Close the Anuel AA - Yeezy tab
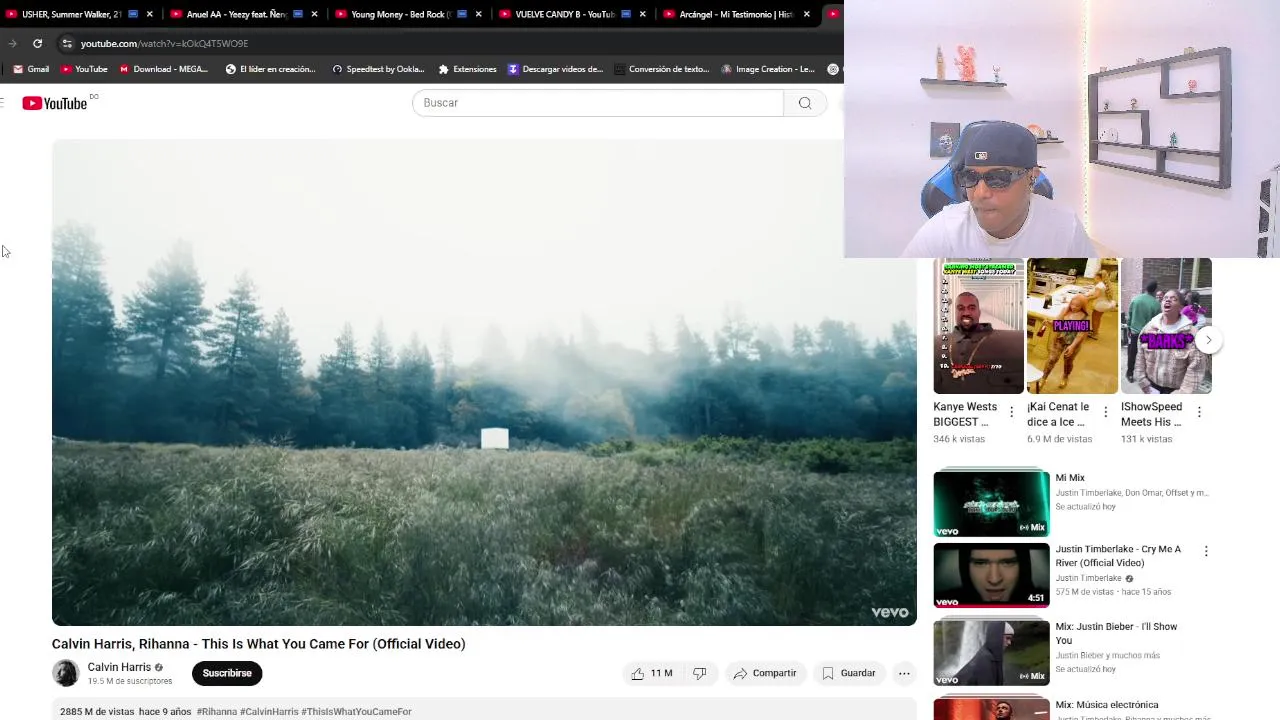1280x720 pixels. [314, 14]
